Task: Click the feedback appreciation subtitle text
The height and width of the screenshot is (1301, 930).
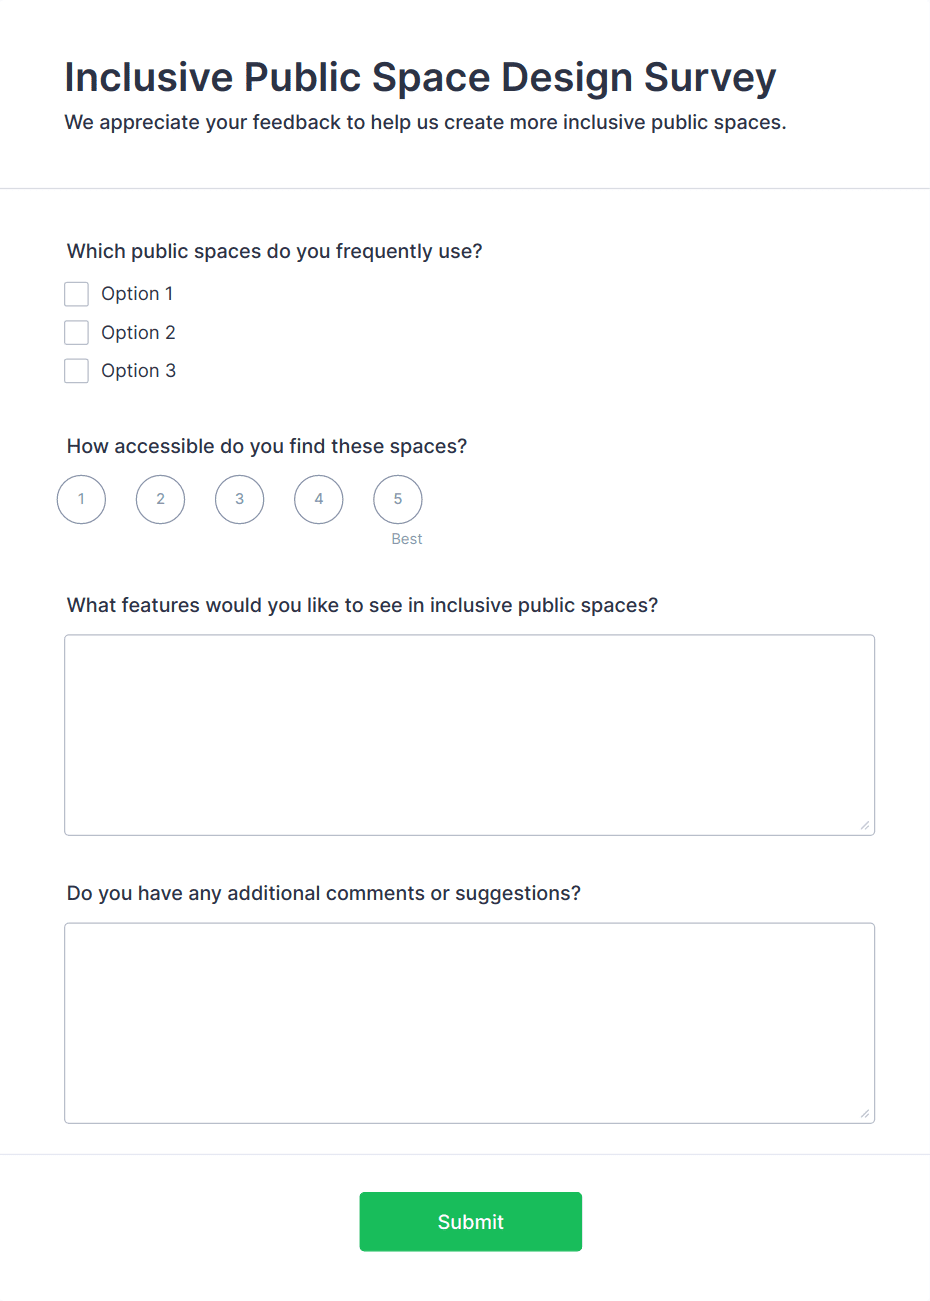Action: click(425, 122)
